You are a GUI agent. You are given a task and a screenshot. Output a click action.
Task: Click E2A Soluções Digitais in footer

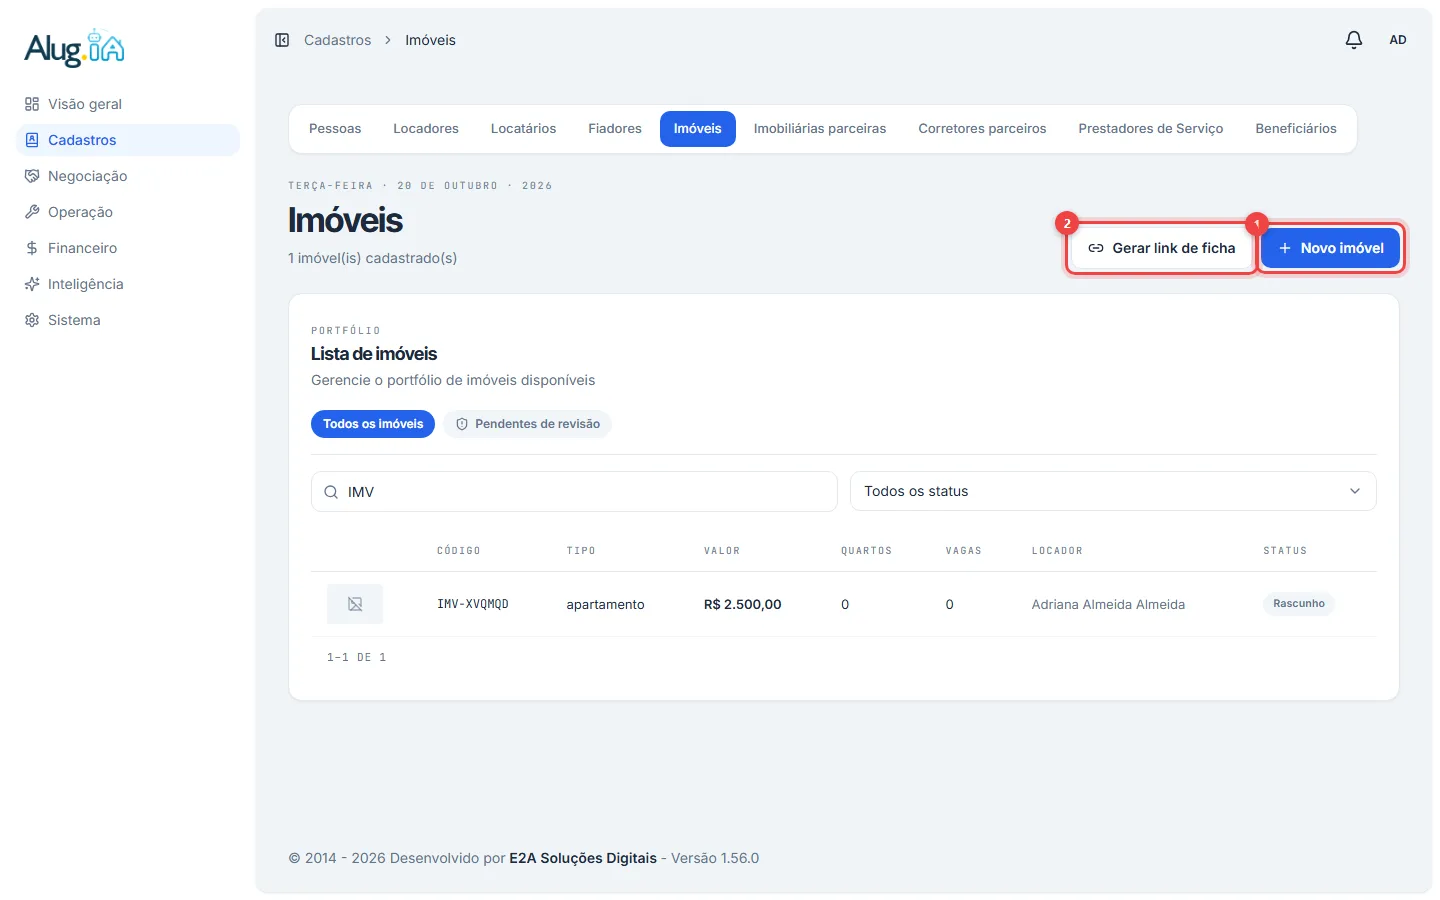coord(583,858)
